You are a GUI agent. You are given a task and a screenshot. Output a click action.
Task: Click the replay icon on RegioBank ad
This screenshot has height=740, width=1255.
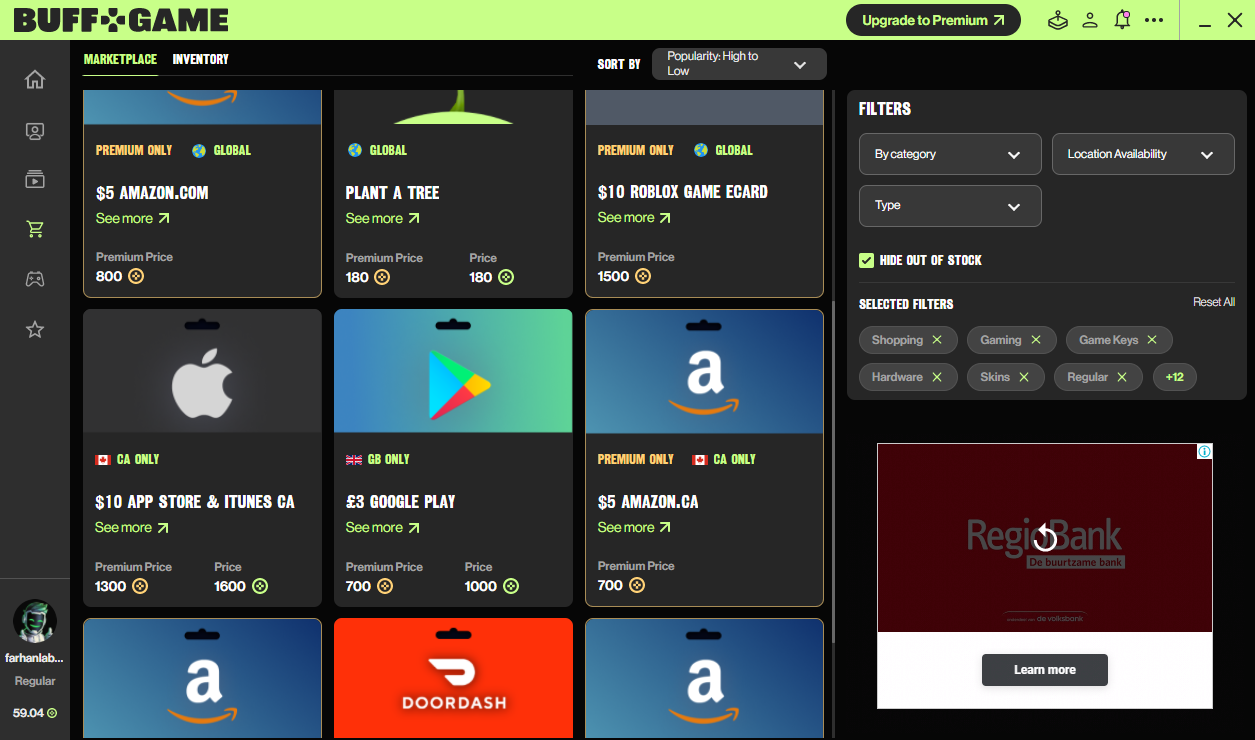(x=1045, y=538)
